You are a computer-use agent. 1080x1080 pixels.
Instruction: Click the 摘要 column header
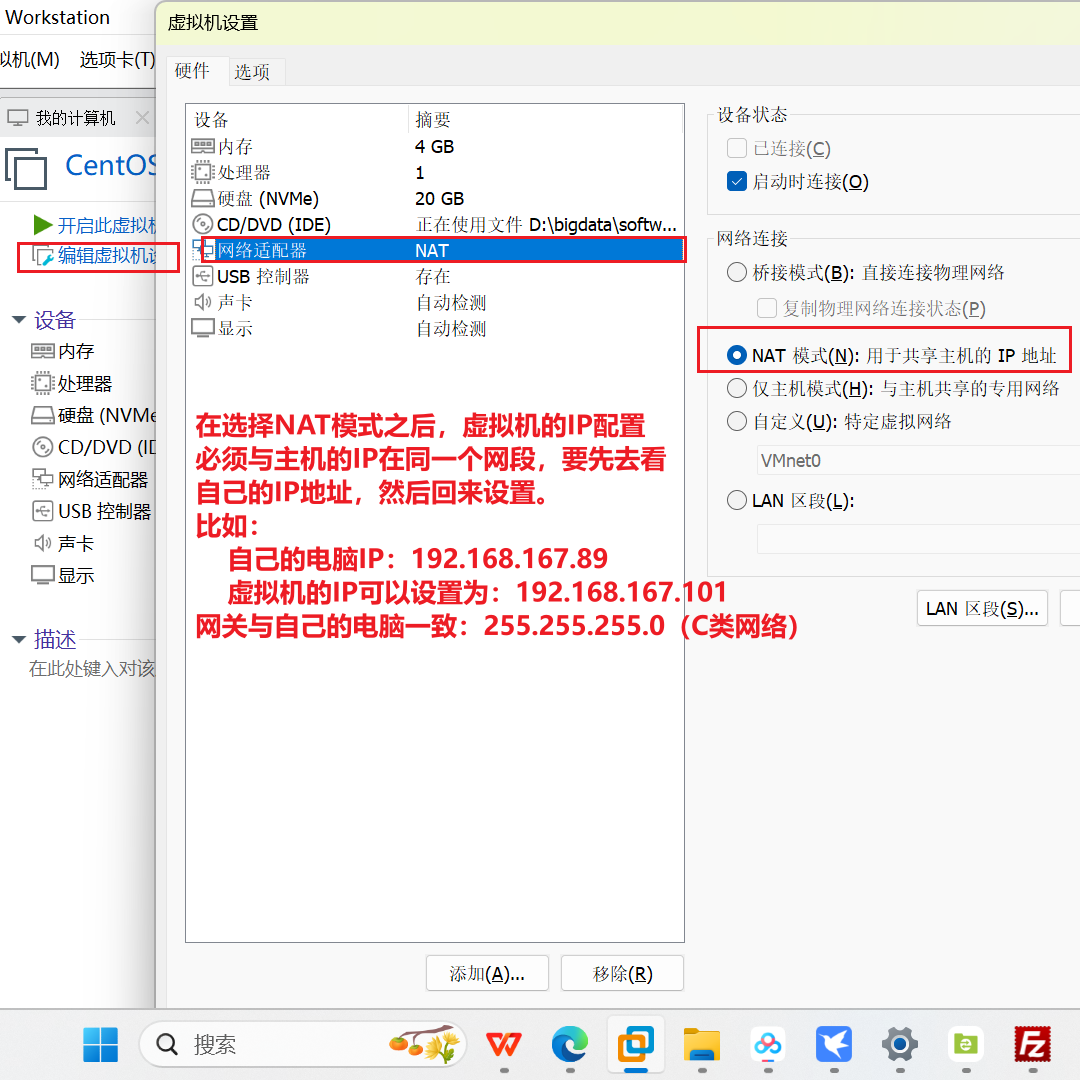pyautogui.click(x=546, y=119)
